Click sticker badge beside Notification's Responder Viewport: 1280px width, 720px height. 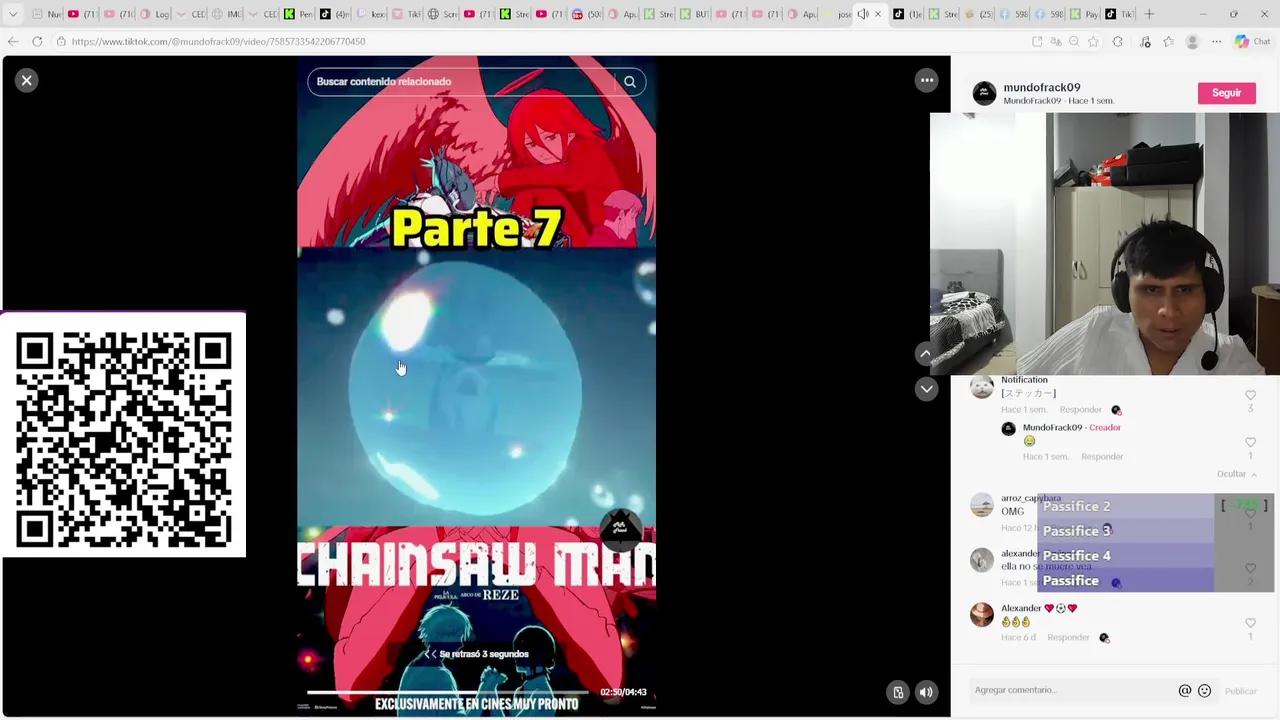1116,410
